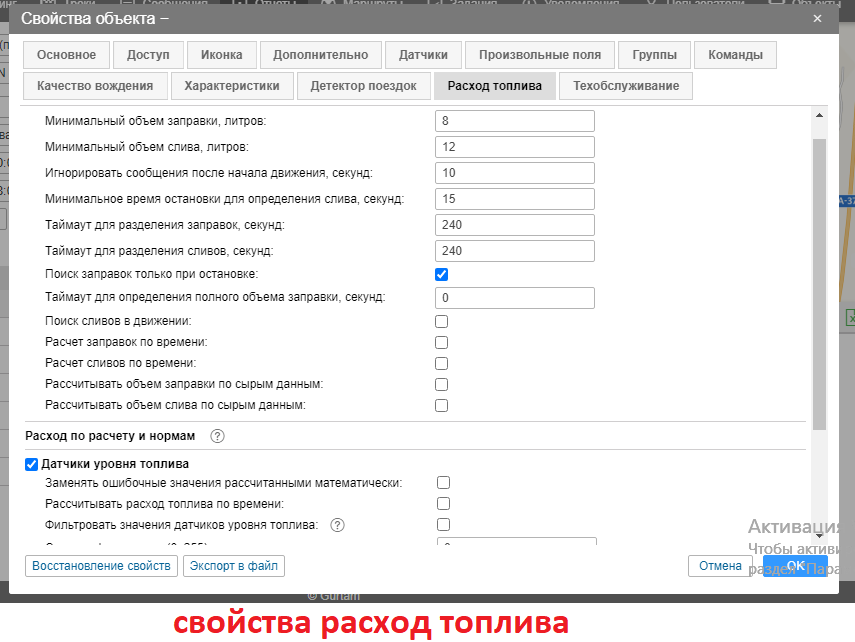Click help icon beside Фильтровать значения датчиков

(x=337, y=525)
